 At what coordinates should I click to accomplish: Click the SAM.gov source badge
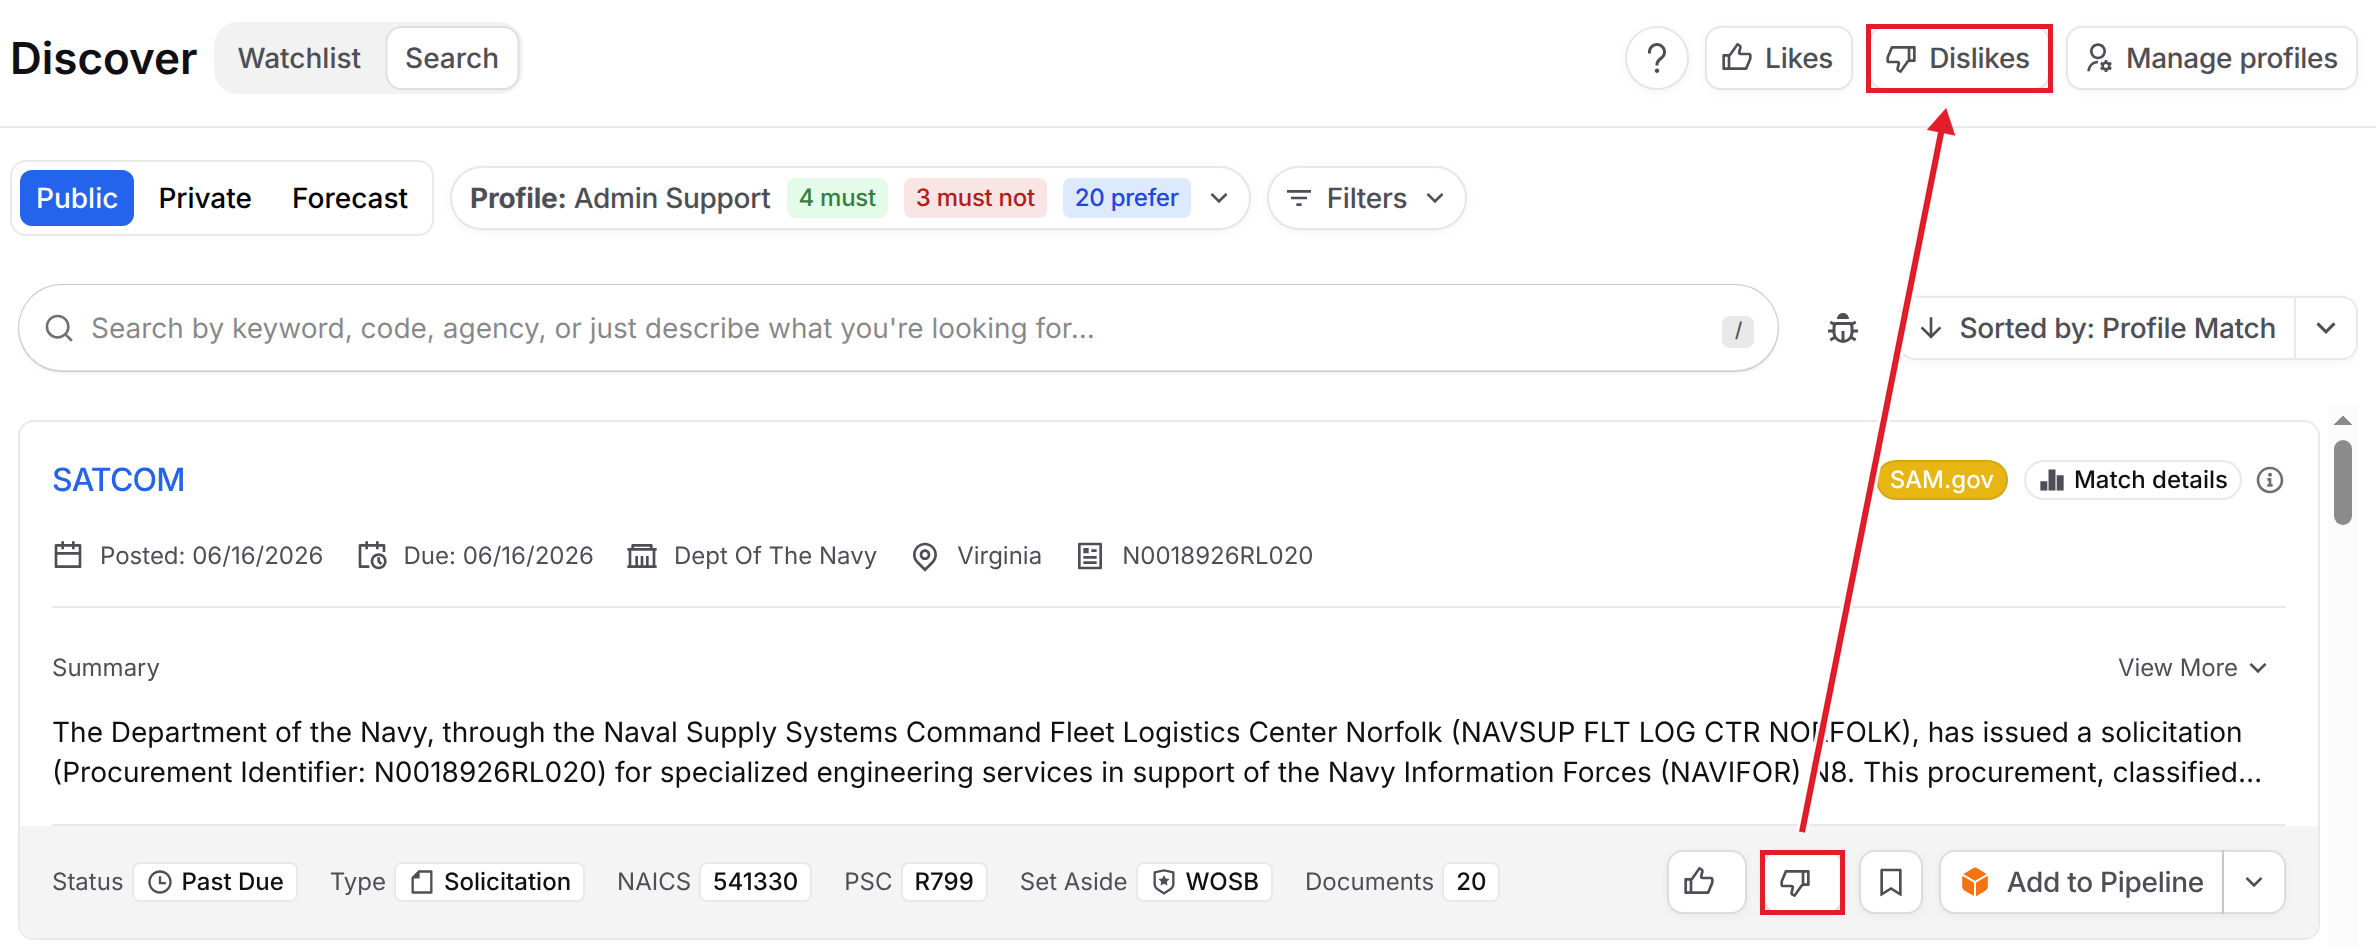coord(1942,480)
